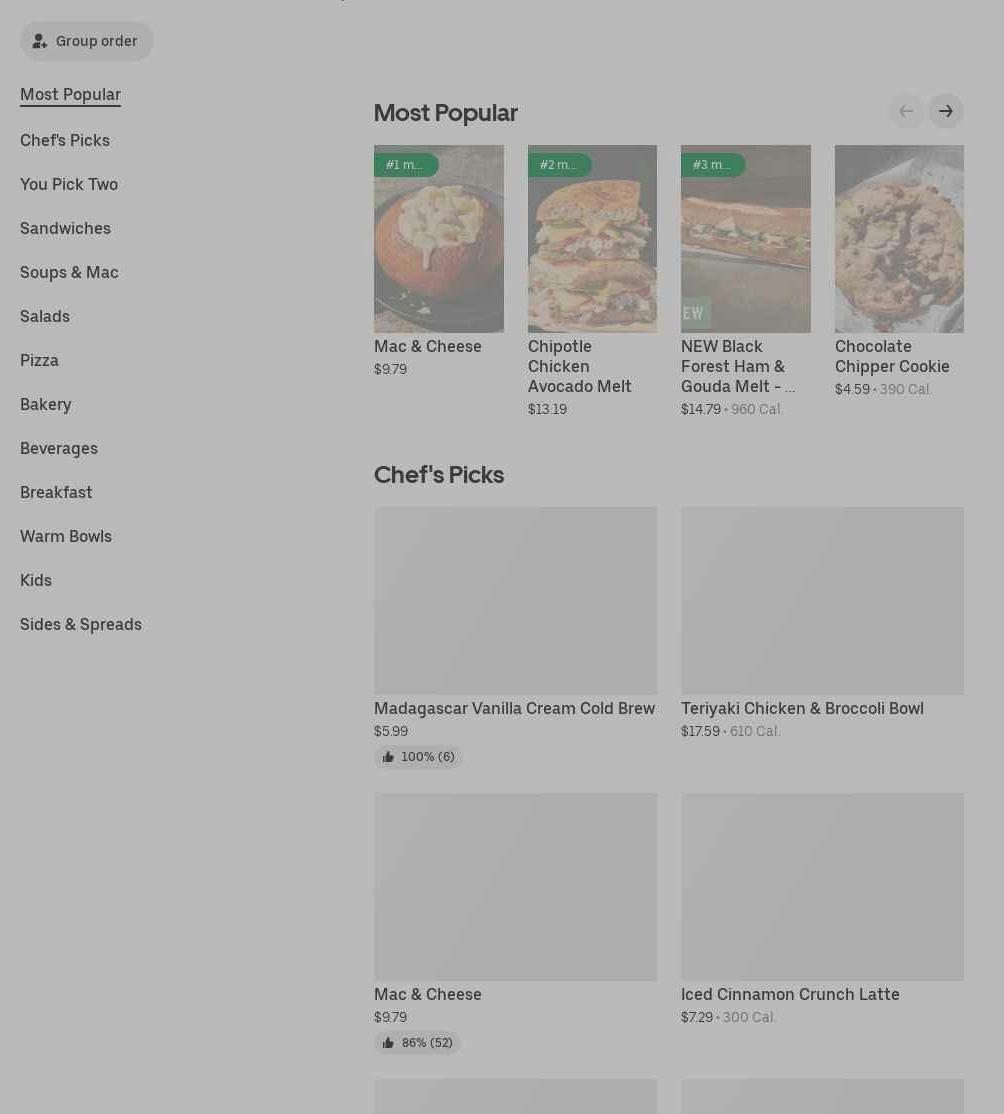
Task: Click the #1 most liked badge
Action: [x=405, y=165]
